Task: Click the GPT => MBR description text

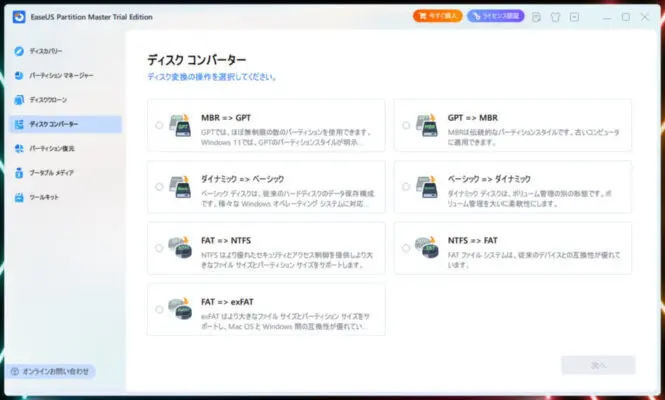Action: point(534,137)
